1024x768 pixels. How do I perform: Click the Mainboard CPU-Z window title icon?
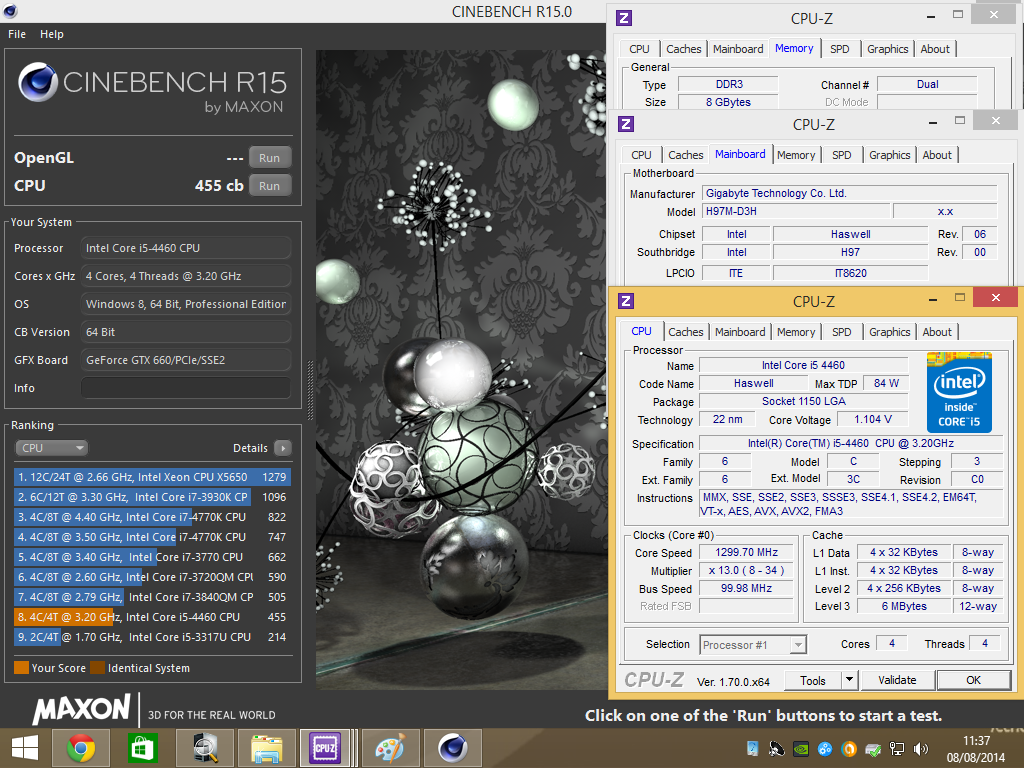626,123
